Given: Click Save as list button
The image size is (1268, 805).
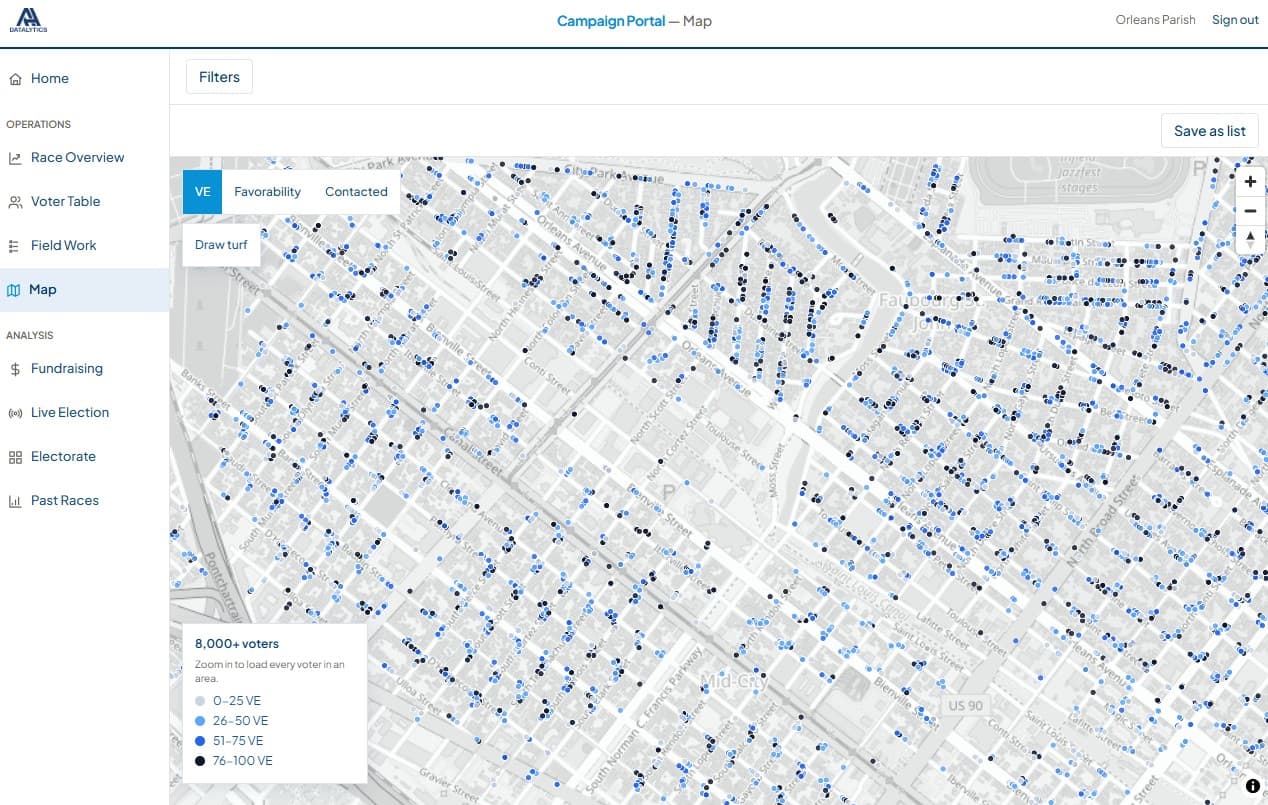Looking at the screenshot, I should [x=1209, y=131].
